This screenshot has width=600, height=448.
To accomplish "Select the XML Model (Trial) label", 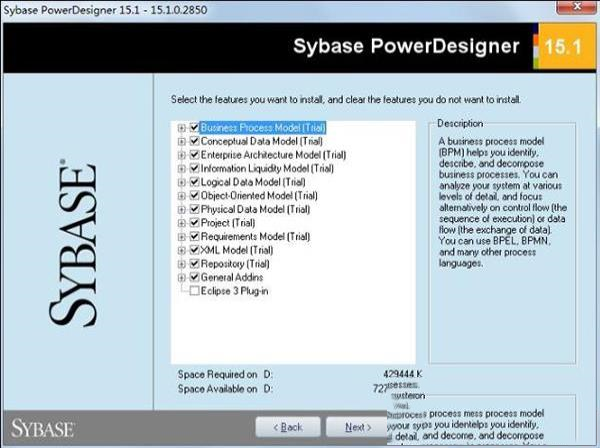I will (237, 250).
